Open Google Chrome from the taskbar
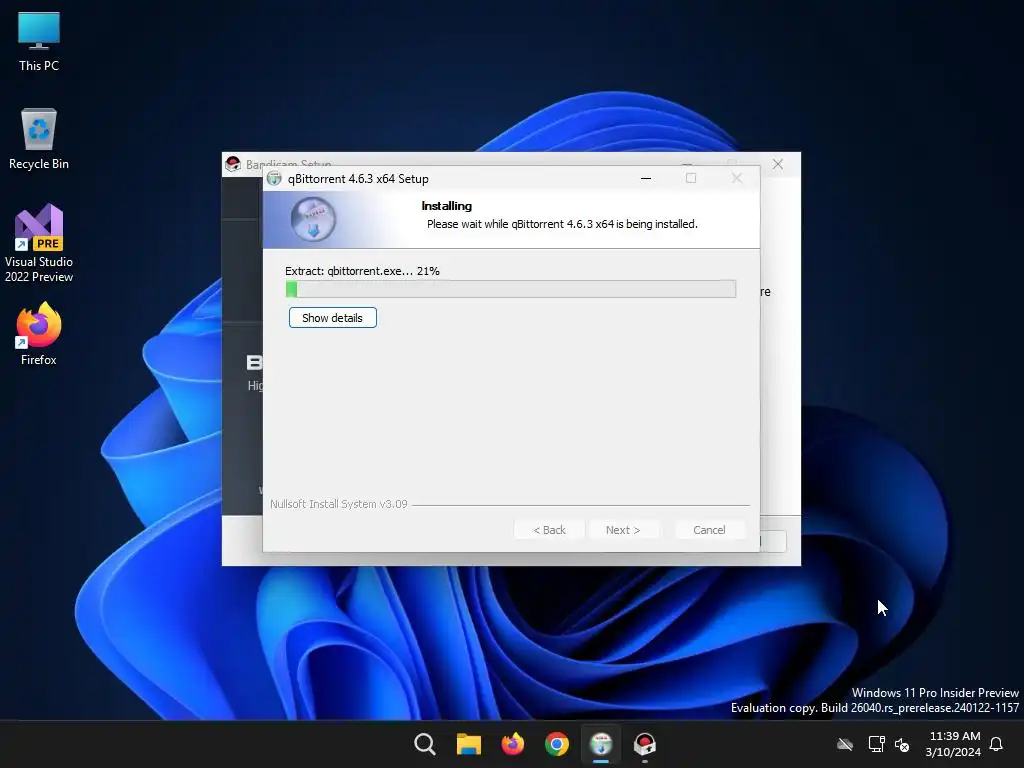The height and width of the screenshot is (768, 1024). click(x=556, y=744)
